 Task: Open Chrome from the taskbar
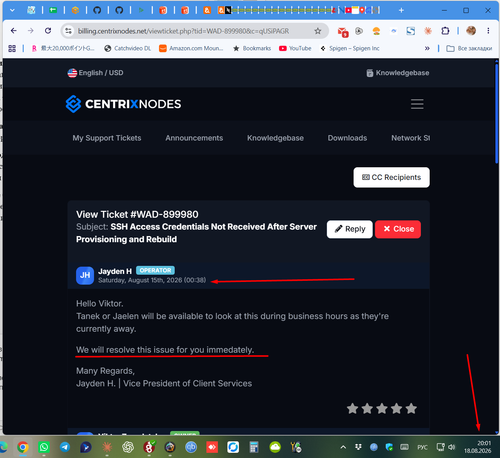tap(23, 447)
